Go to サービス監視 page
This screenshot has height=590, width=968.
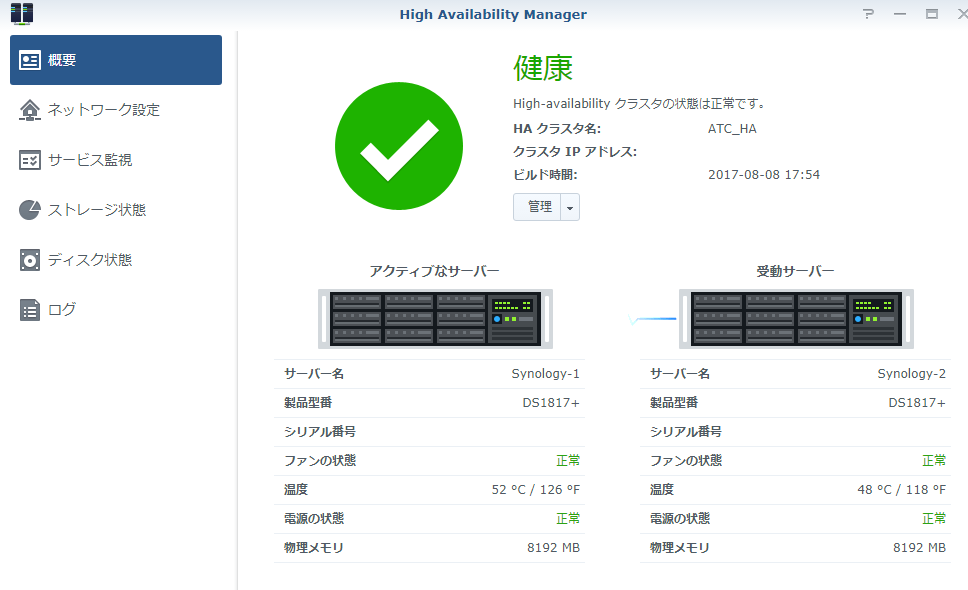(x=116, y=160)
